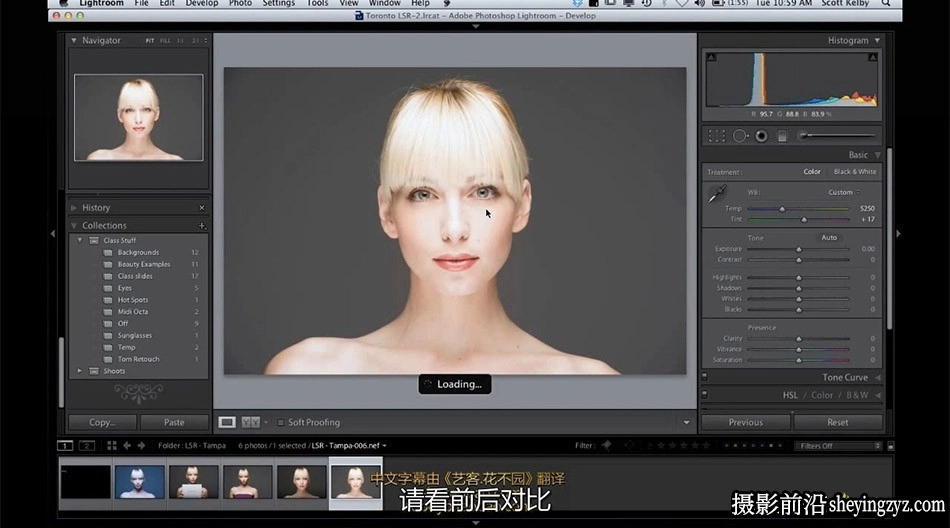Screen dimensions: 950x528
Task: Open the Settings menu
Action: [279, 3]
